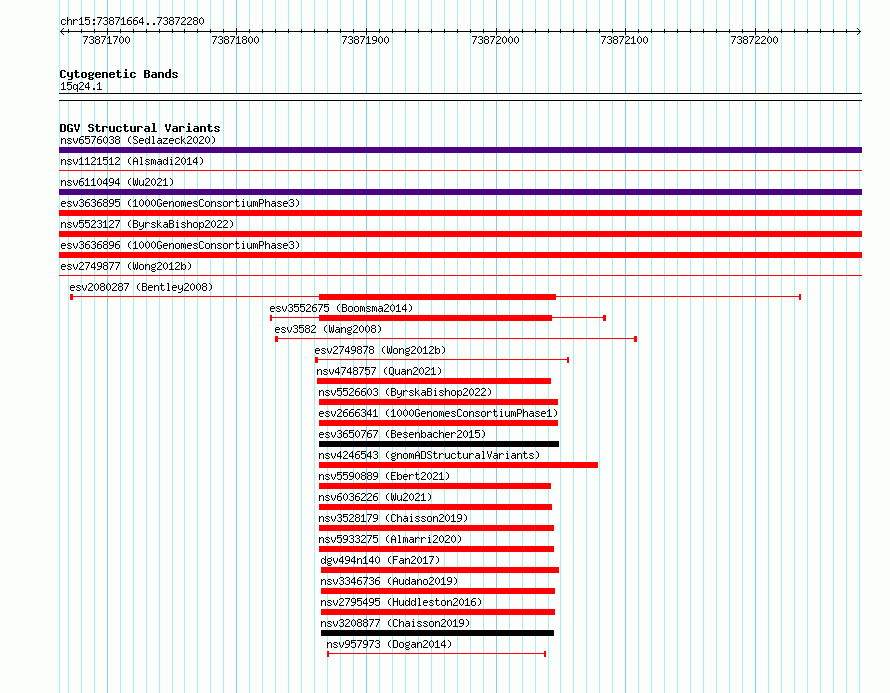Click the thin line feature under nsv957973
890x693 pixels.
point(436,654)
